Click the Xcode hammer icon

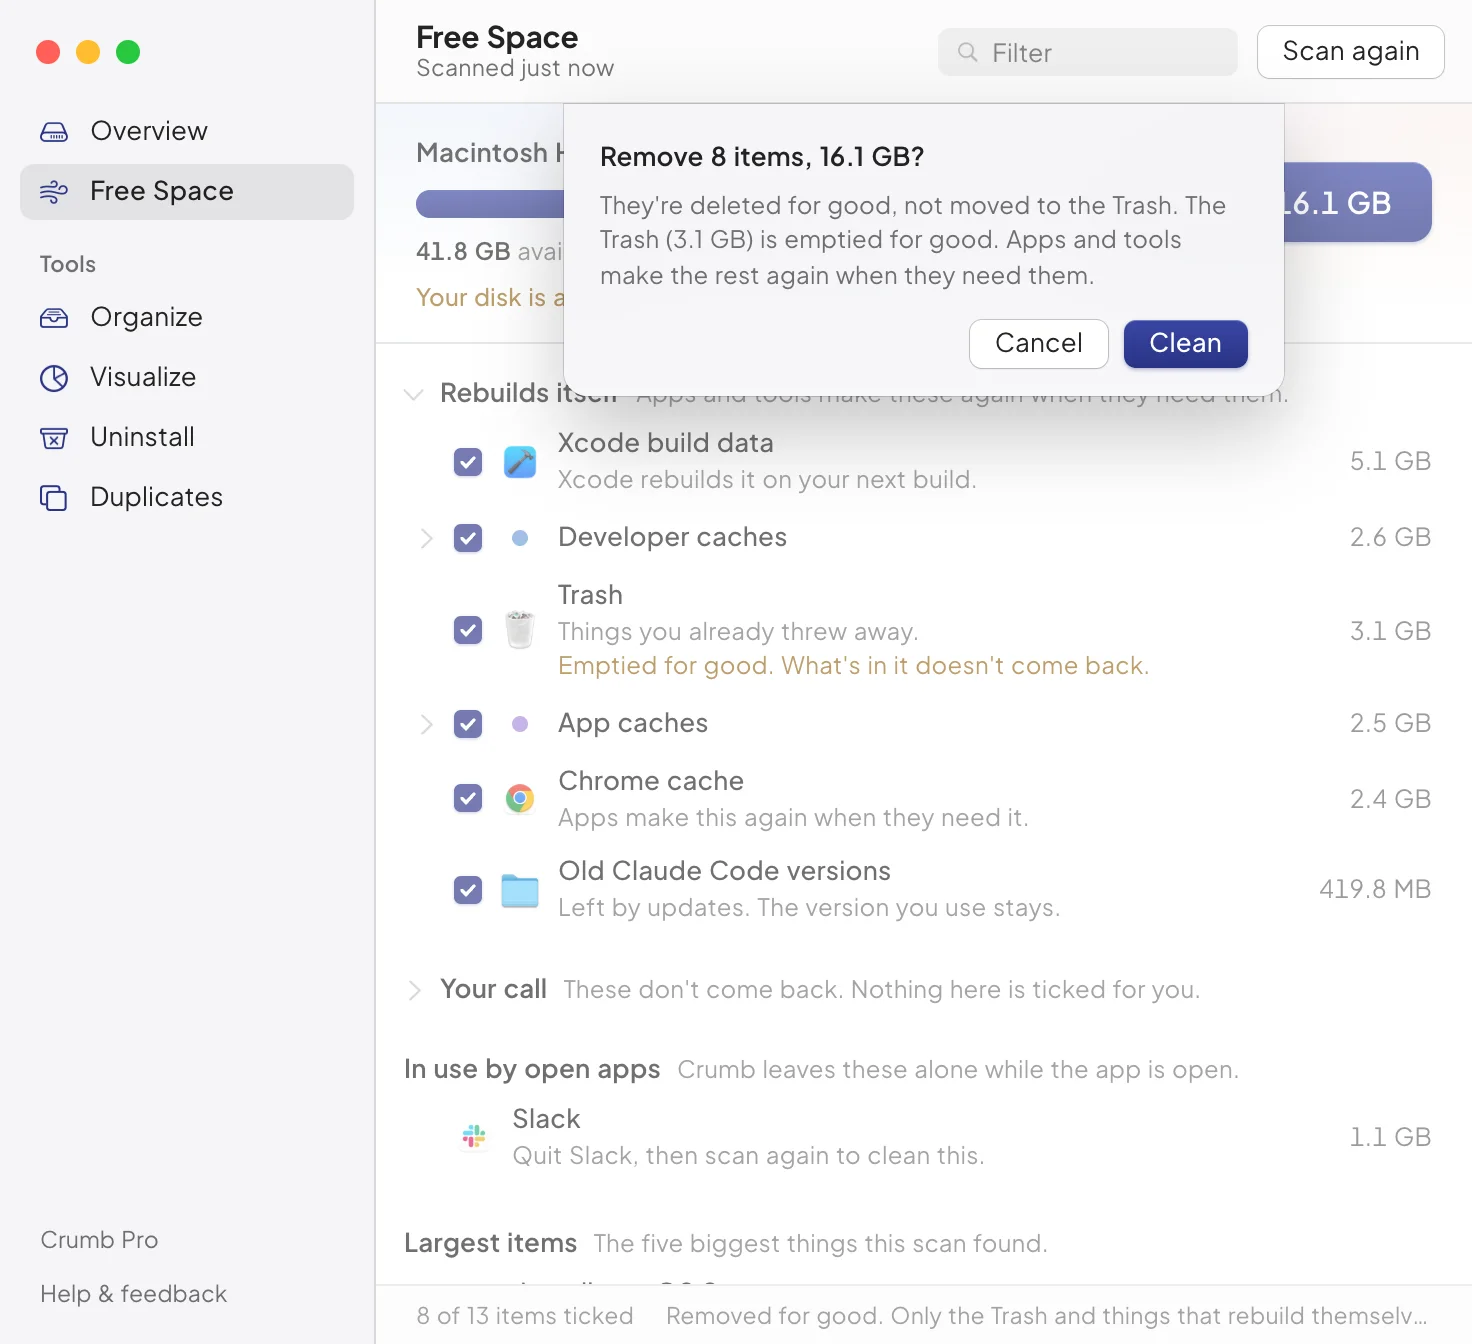[x=520, y=462]
